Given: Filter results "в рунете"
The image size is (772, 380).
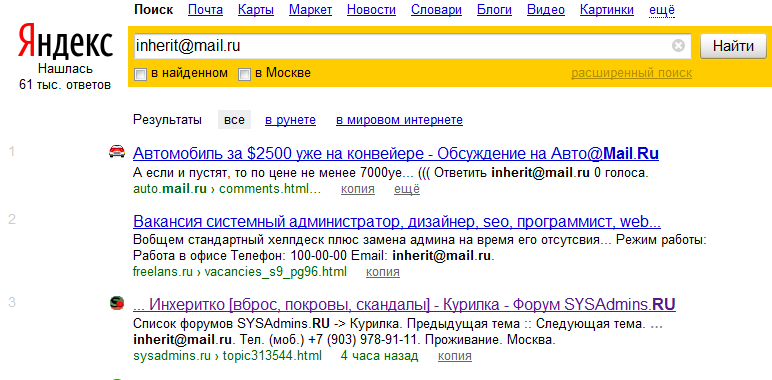Looking at the screenshot, I should pos(290,120).
